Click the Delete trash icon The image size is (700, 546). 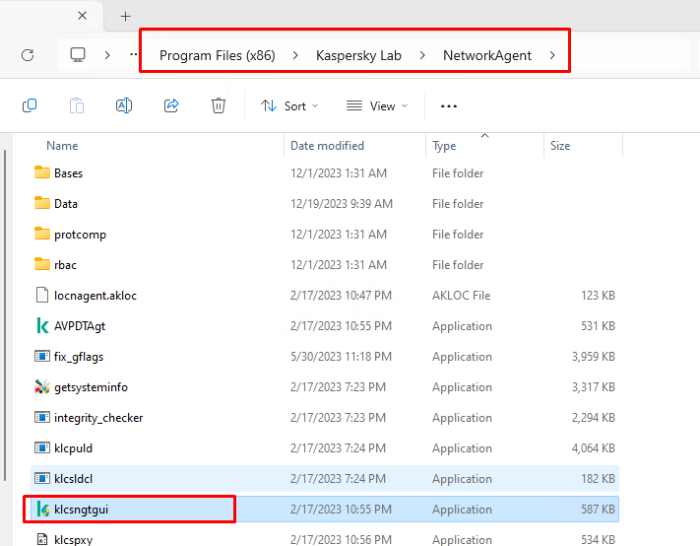point(218,106)
